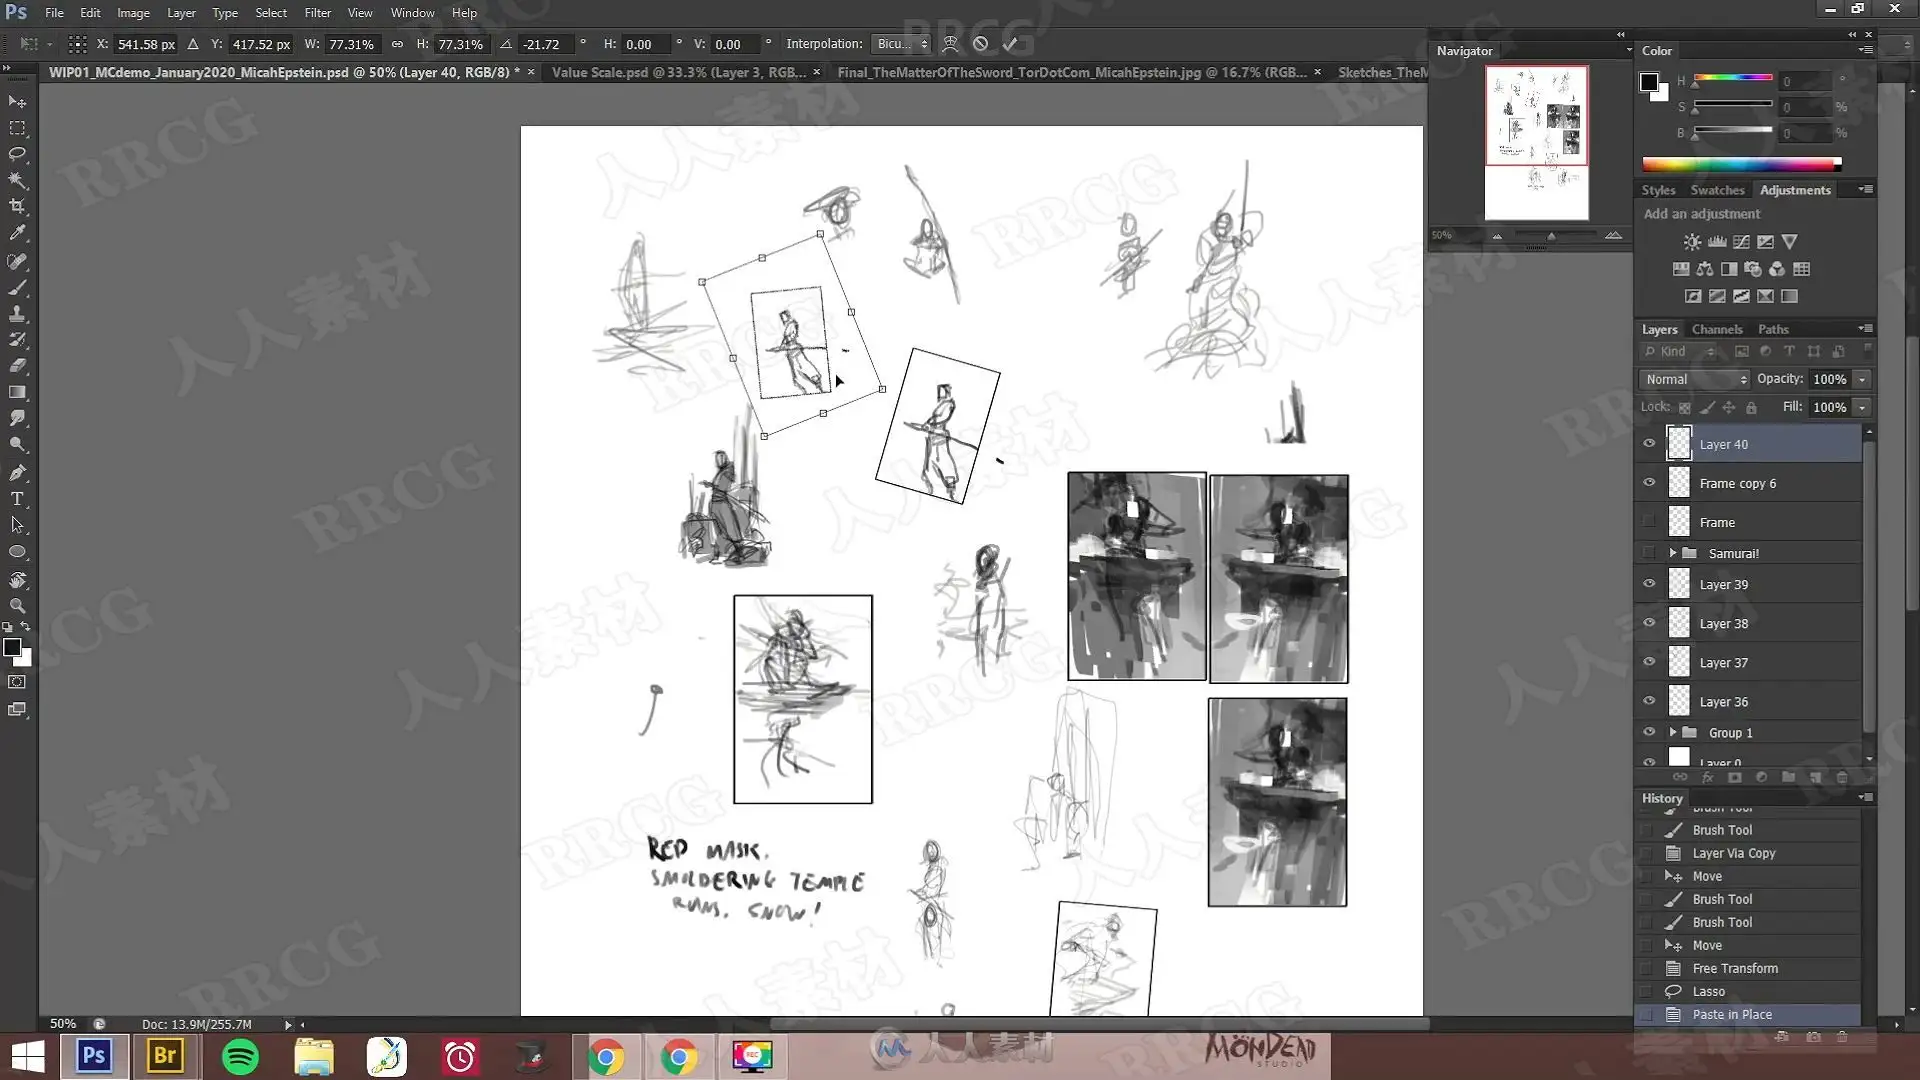Adjust the Hue slider in Color panel
The height and width of the screenshot is (1080, 1920).
pos(1733,80)
